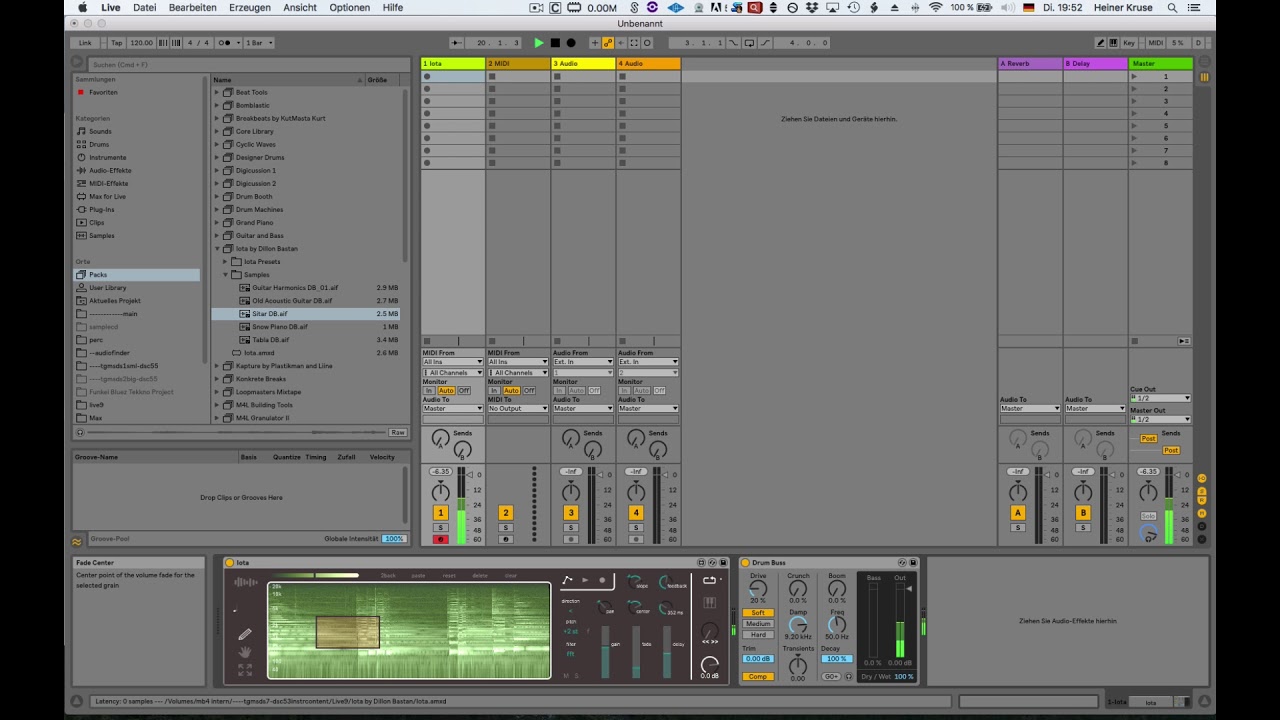Screen dimensions: 1280x720
Task: Click the Wi-Fi icon in the menu bar
Action: (x=936, y=7)
